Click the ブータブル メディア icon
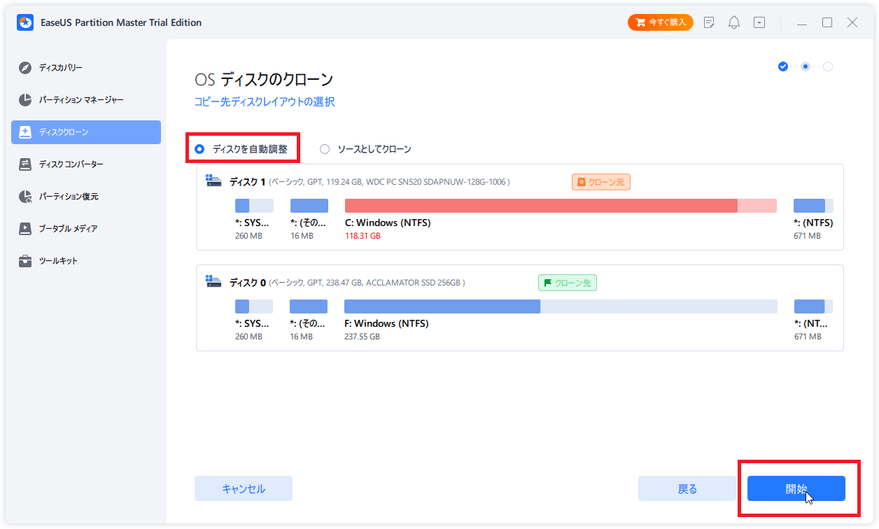The height and width of the screenshot is (529, 879). (25, 229)
